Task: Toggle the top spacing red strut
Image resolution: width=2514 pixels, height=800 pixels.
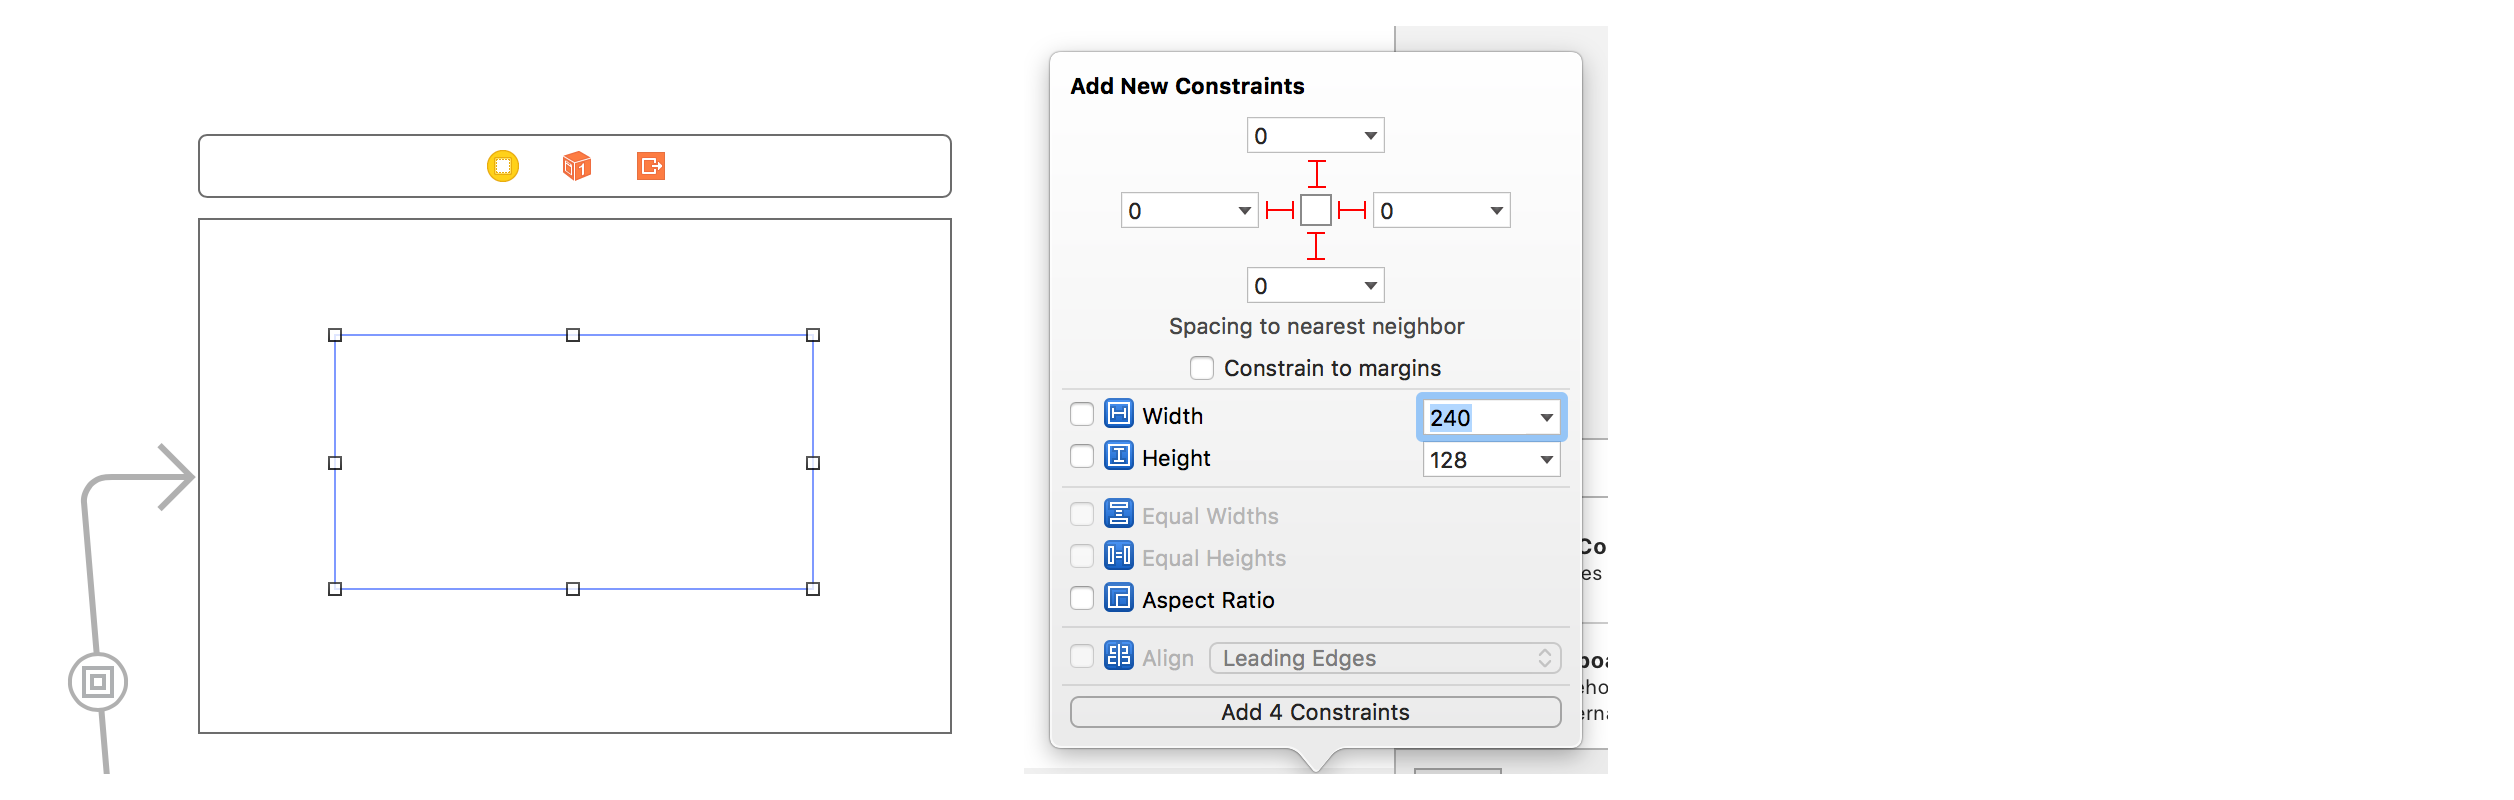Action: coord(1317,174)
